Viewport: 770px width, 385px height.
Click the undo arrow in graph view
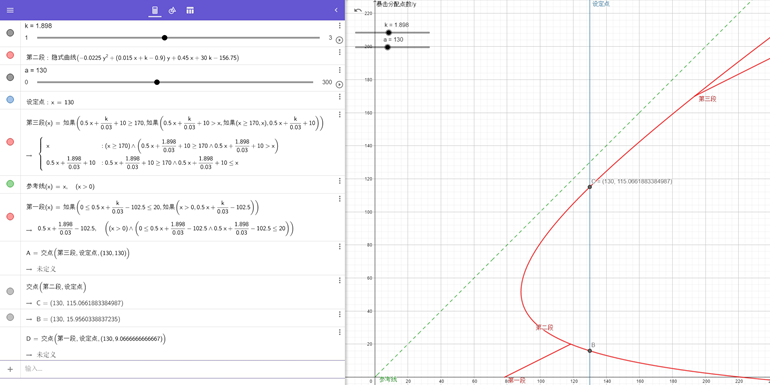358,10
